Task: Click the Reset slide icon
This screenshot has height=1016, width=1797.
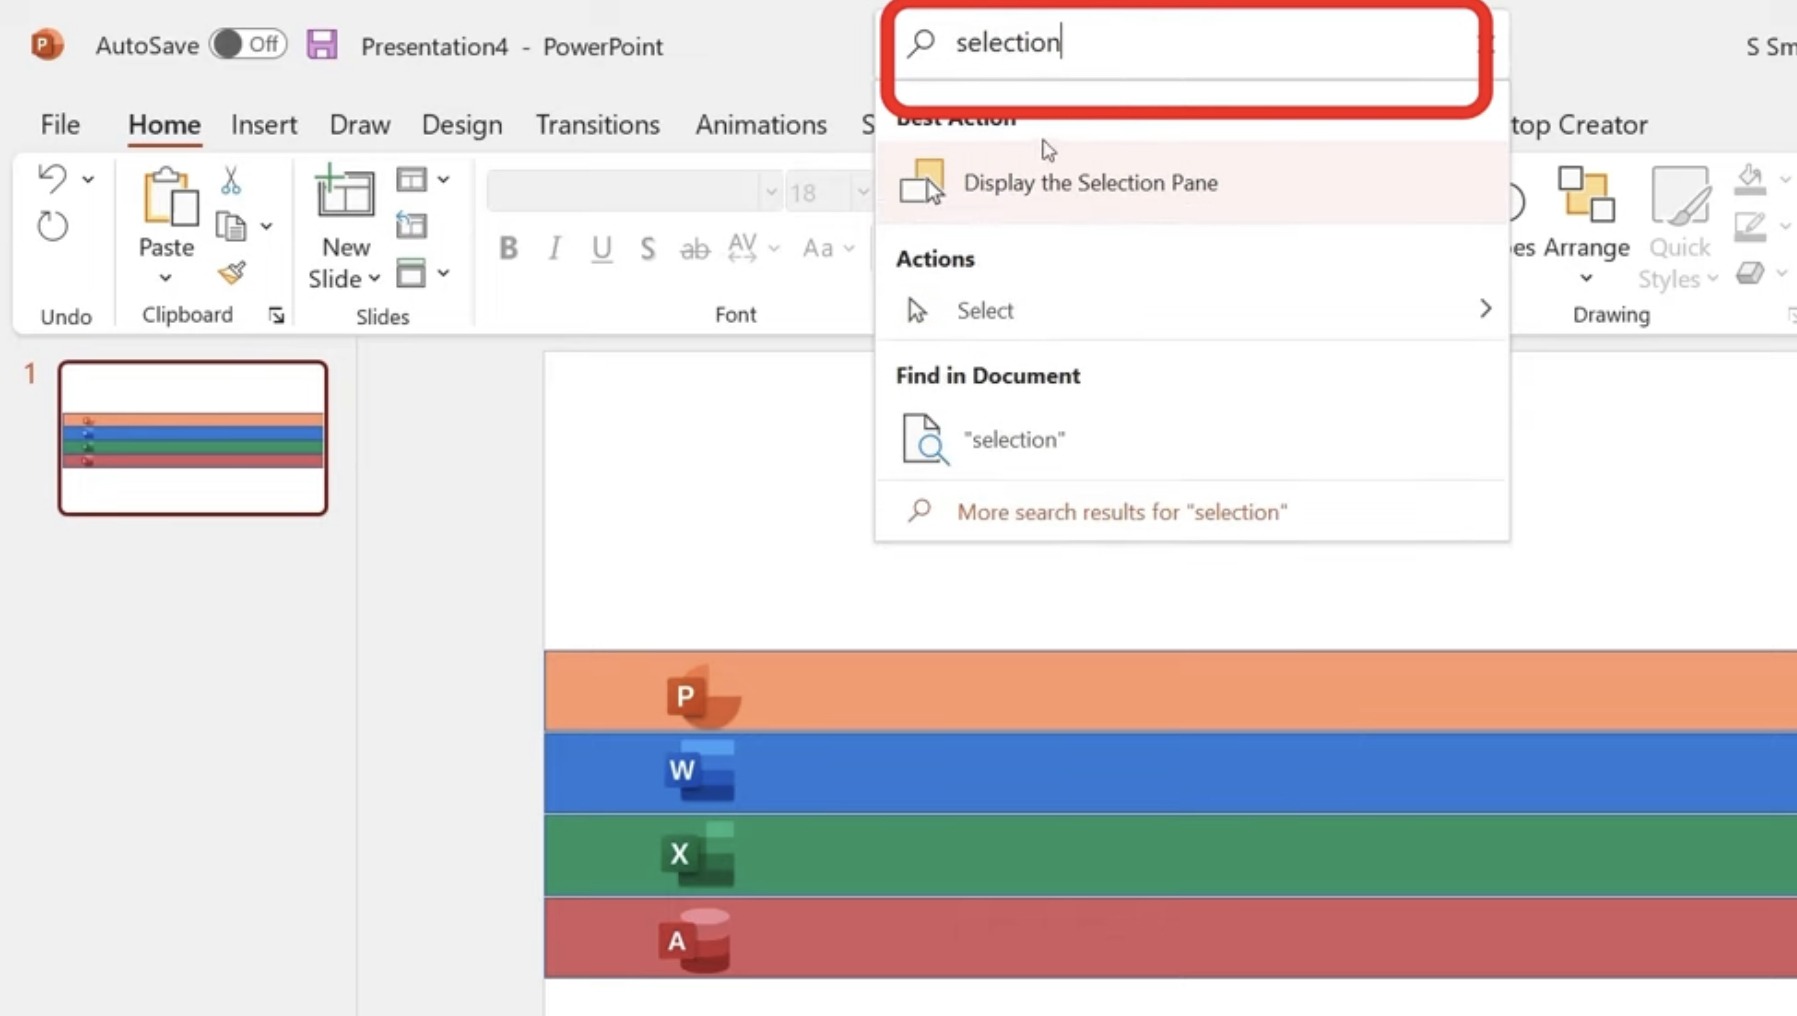Action: coord(411,226)
